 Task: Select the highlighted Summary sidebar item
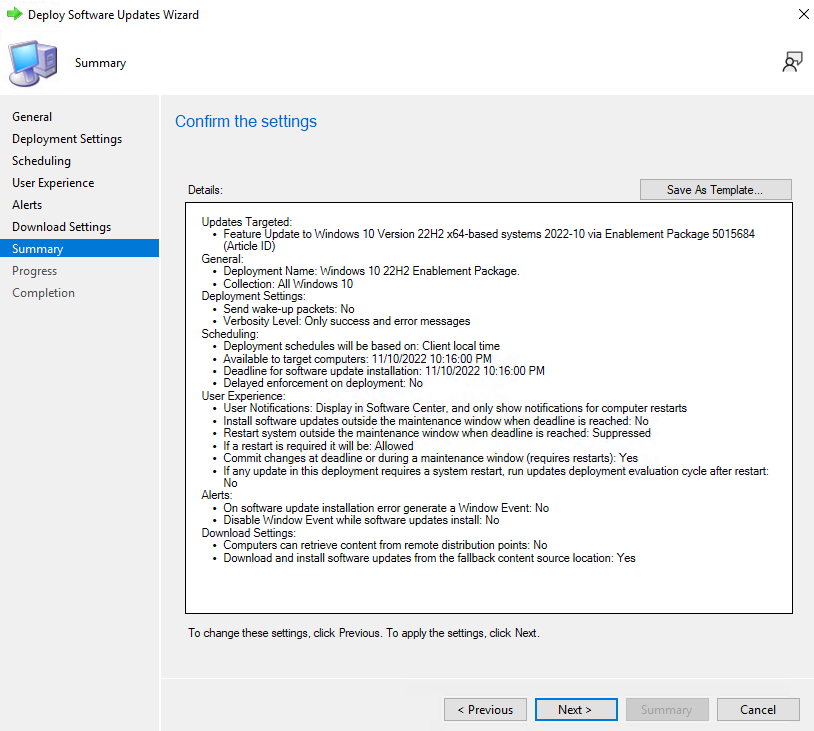pos(79,249)
